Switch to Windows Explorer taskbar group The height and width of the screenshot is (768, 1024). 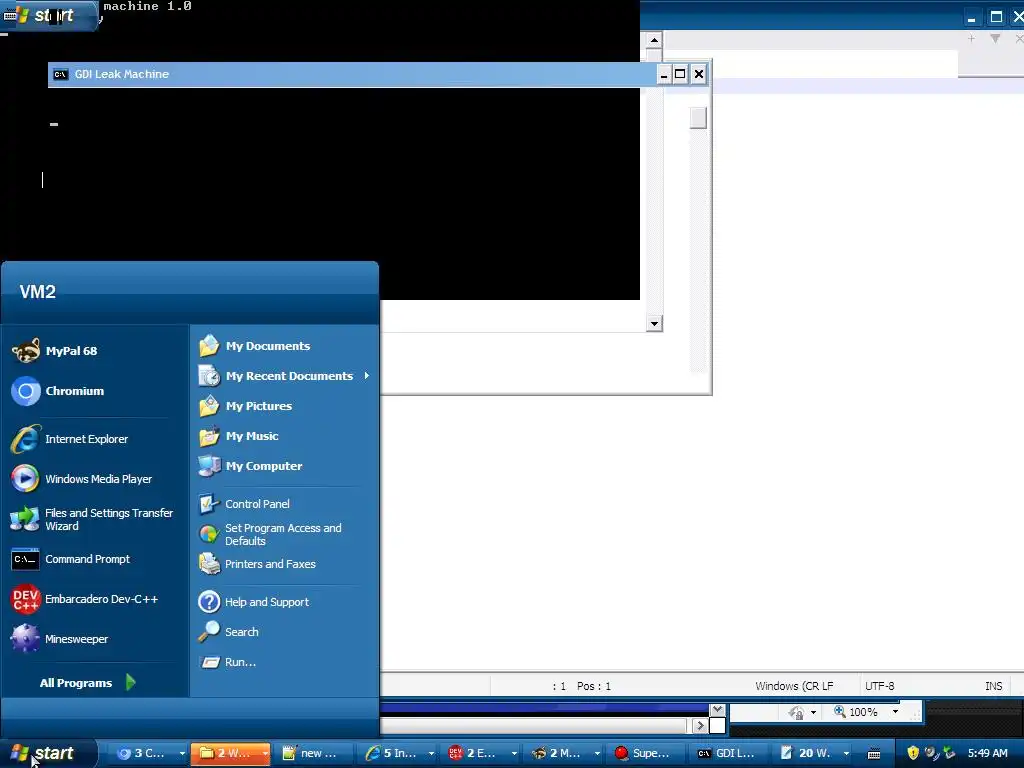click(x=230, y=753)
